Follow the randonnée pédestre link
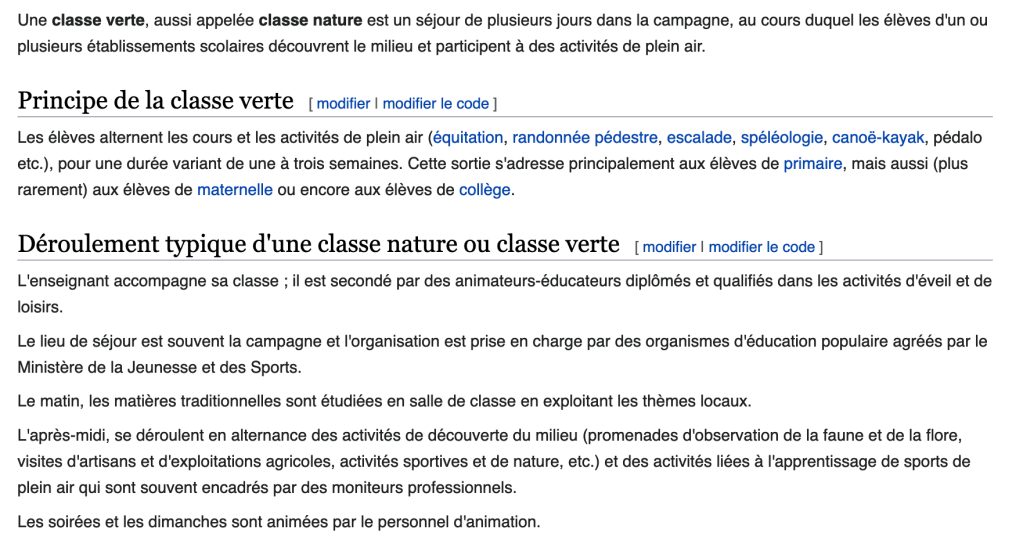1023x540 pixels. (585, 138)
